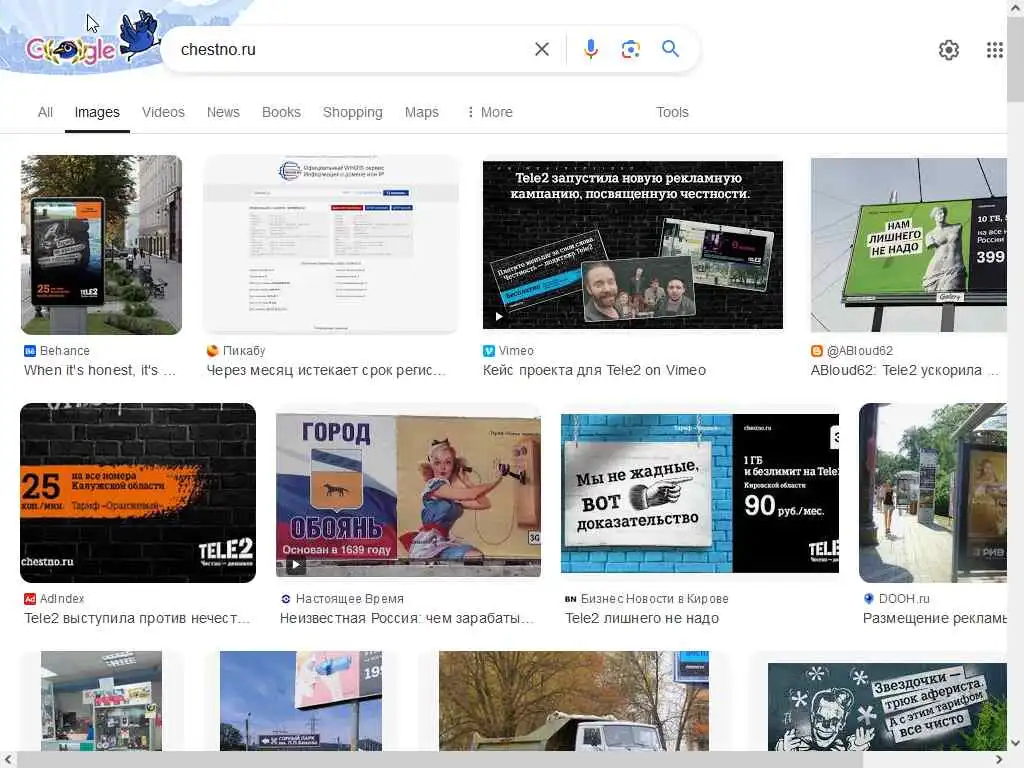This screenshot has height=768, width=1024.
Task: Click the DOOH.ru source label
Action: [x=904, y=599]
